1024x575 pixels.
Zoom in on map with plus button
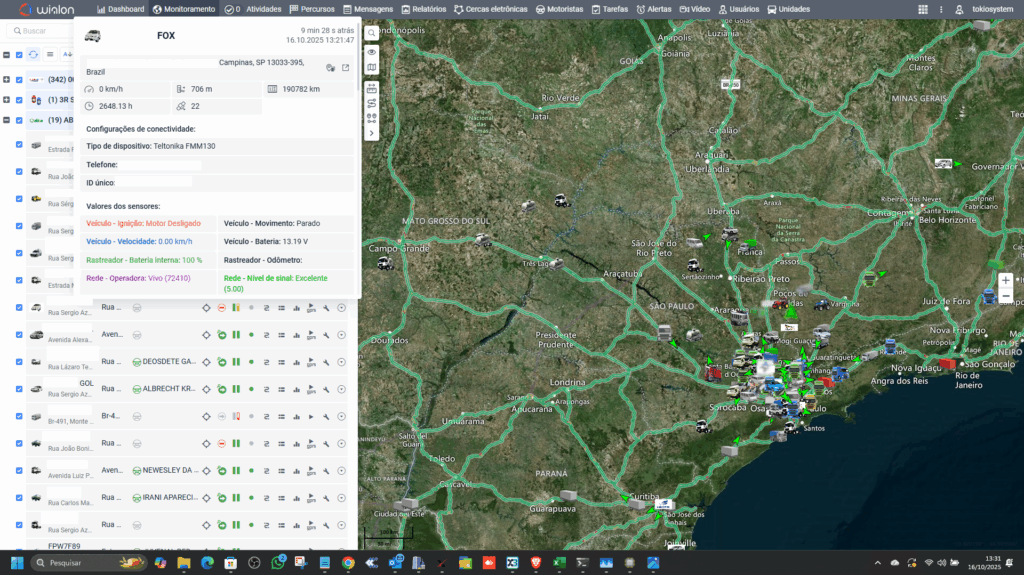click(1005, 281)
